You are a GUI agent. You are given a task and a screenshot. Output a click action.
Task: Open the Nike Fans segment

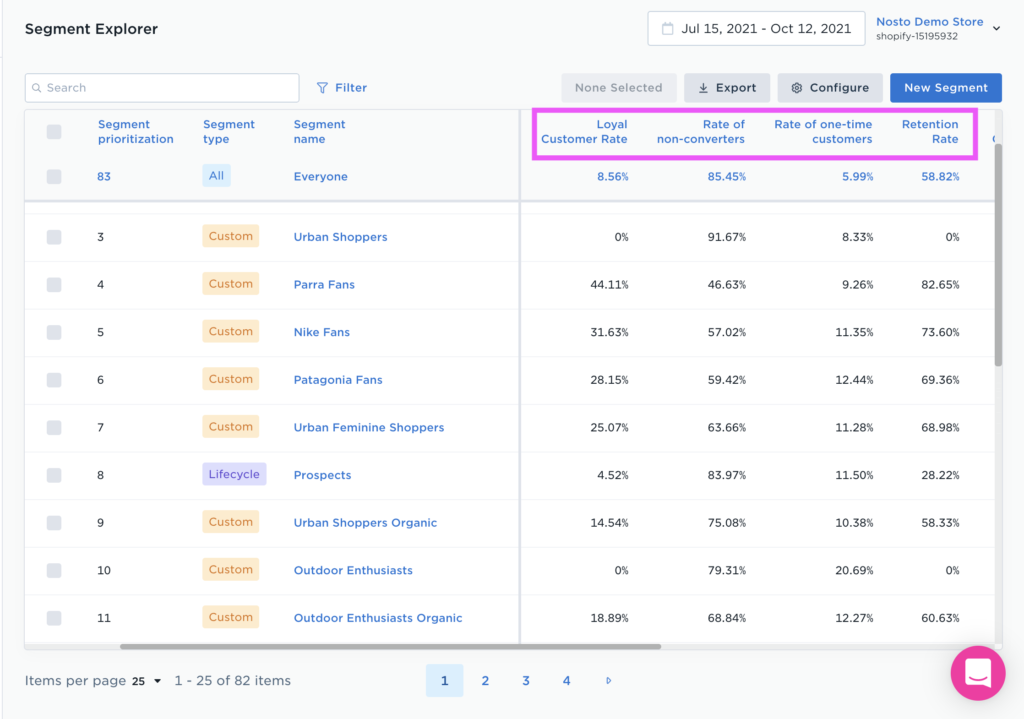pyautogui.click(x=321, y=332)
